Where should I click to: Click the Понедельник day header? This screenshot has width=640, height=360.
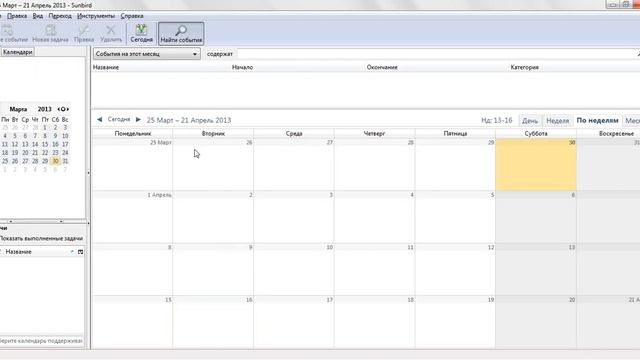click(x=133, y=133)
